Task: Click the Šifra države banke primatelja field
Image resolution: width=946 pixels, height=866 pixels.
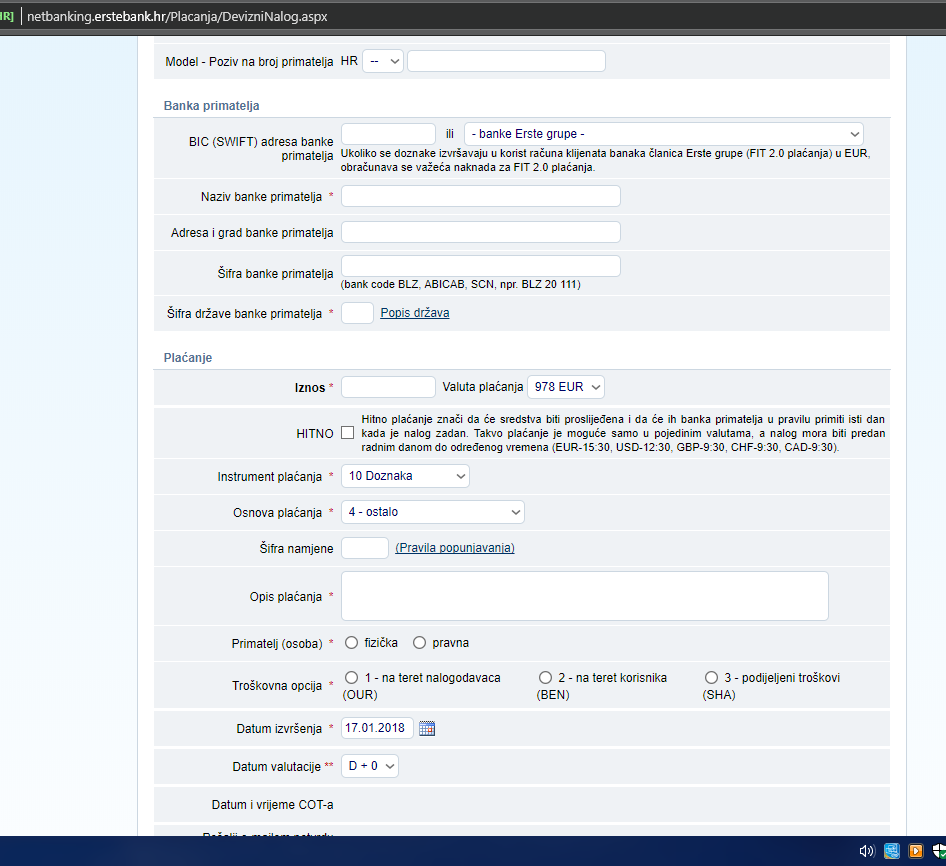Action: [x=357, y=313]
